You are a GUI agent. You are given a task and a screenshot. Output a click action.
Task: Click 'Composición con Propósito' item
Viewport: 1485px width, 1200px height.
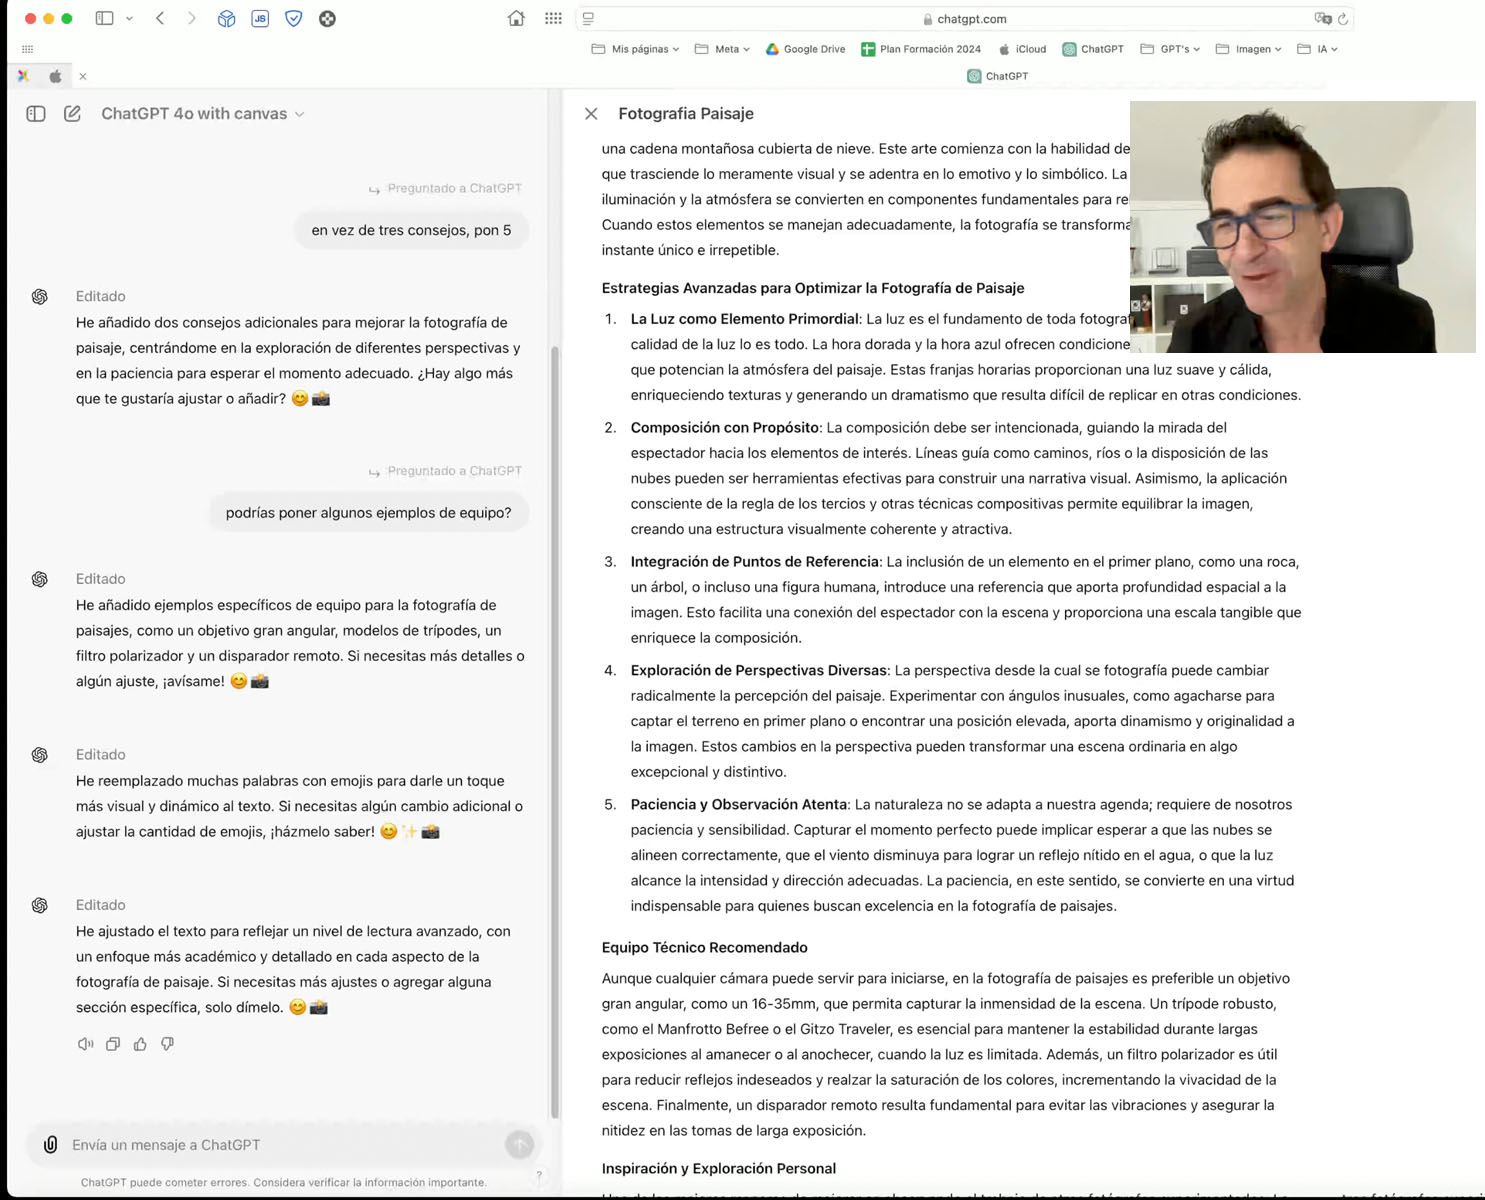[725, 428]
